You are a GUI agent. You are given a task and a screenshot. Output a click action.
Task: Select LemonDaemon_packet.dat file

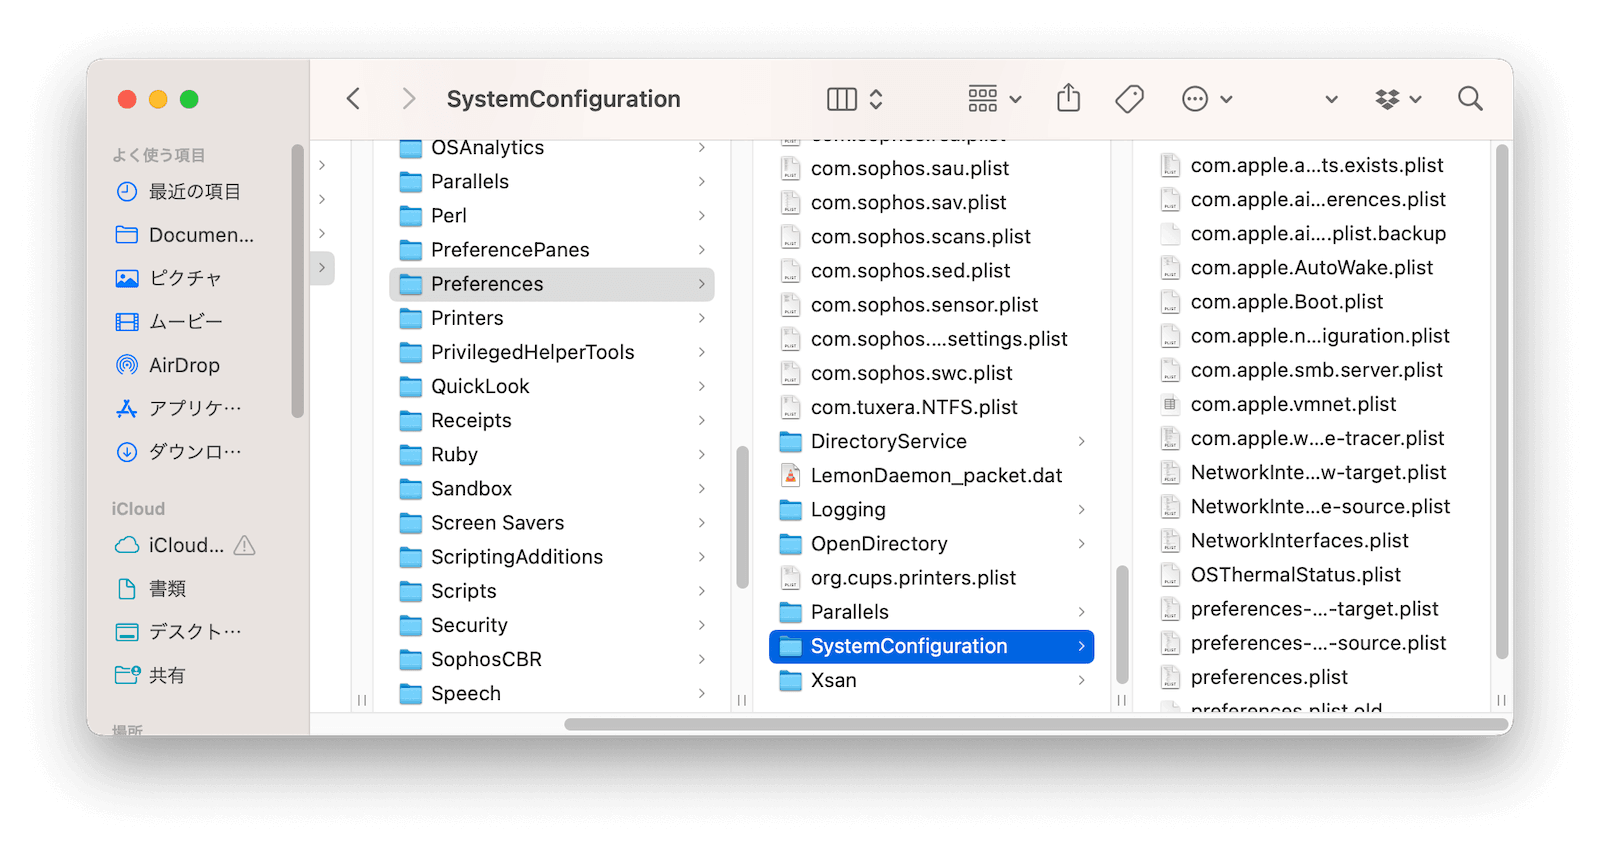(x=932, y=475)
